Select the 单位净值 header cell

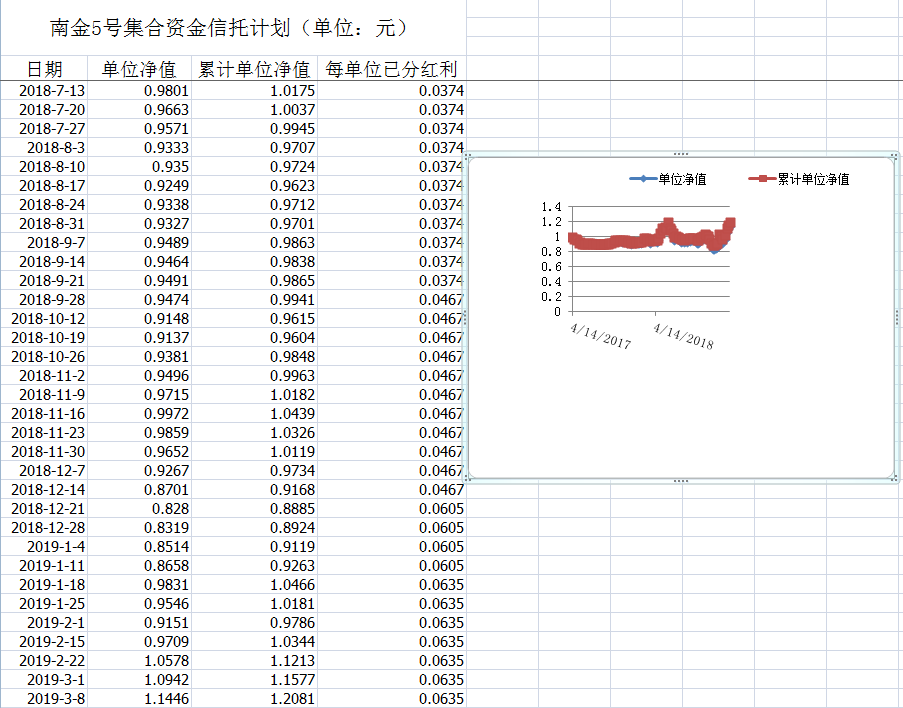(139, 69)
